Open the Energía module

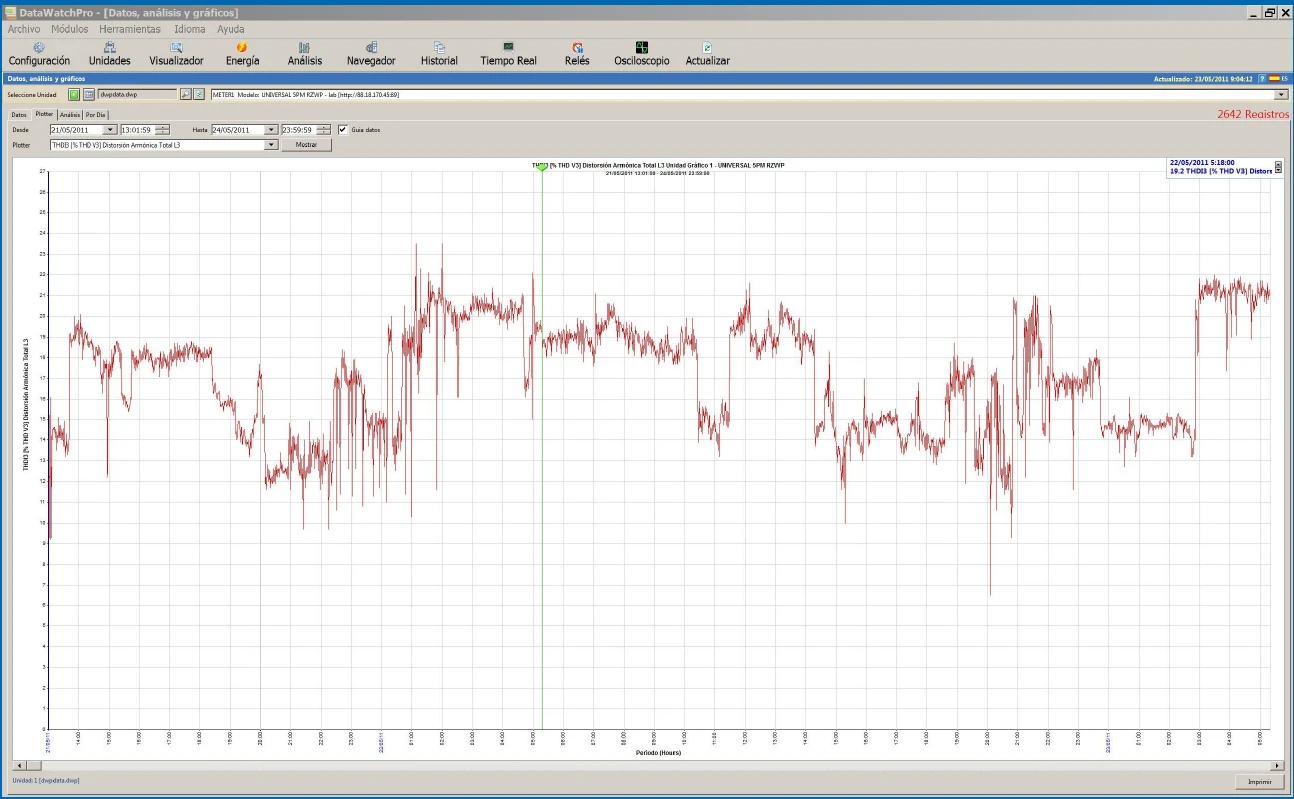242,53
